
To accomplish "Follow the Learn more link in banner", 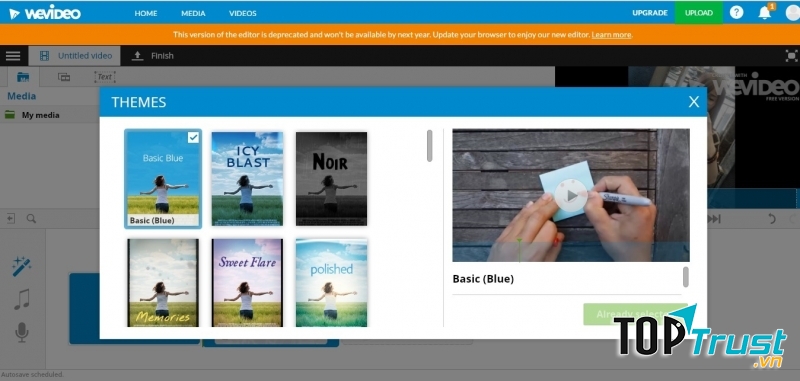I will tap(611, 35).
